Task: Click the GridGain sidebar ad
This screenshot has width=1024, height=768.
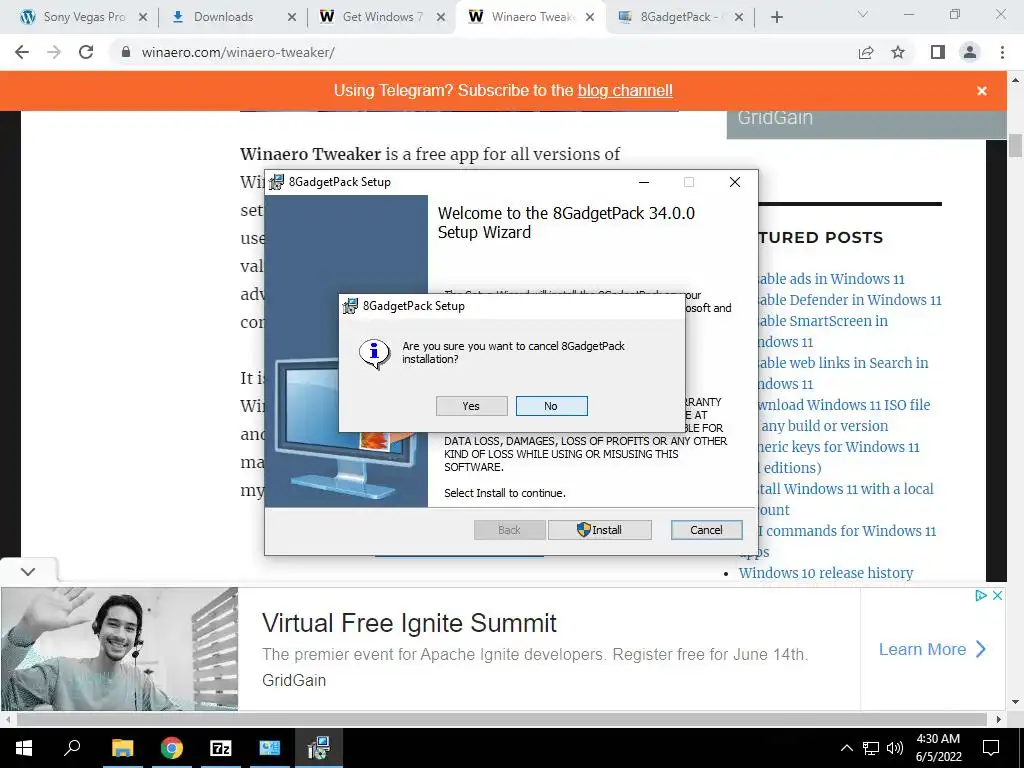Action: [x=866, y=124]
